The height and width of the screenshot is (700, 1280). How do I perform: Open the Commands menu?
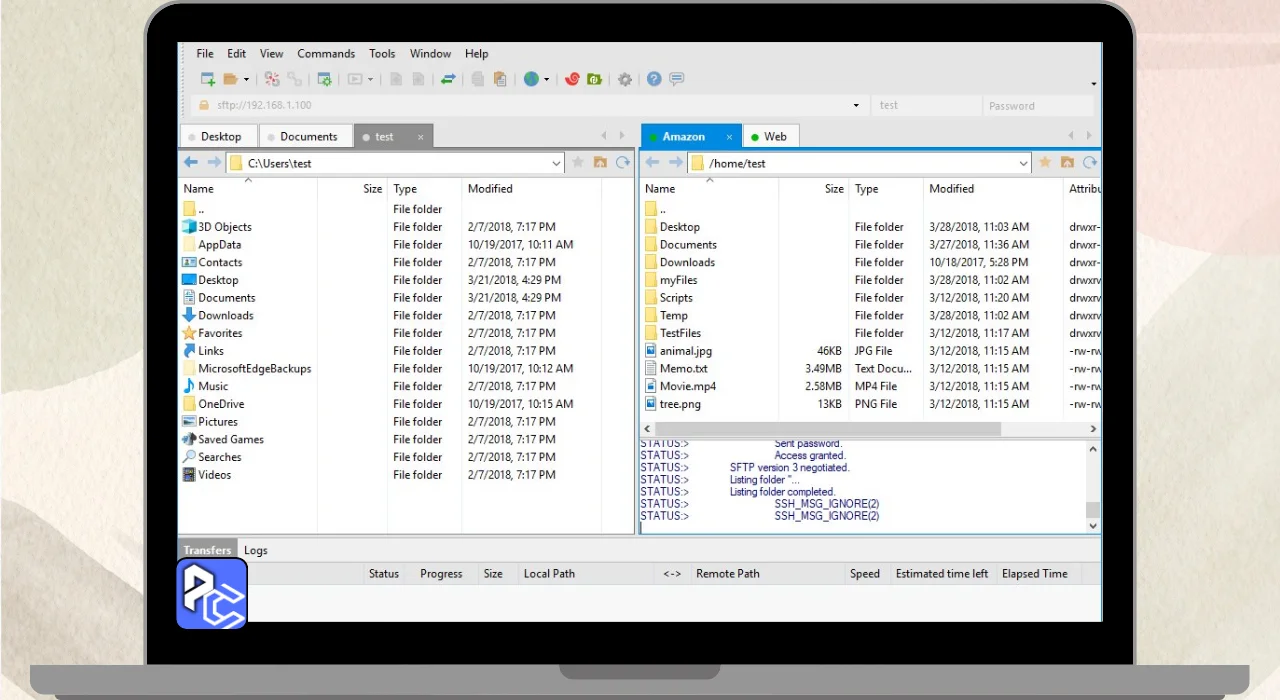point(326,53)
